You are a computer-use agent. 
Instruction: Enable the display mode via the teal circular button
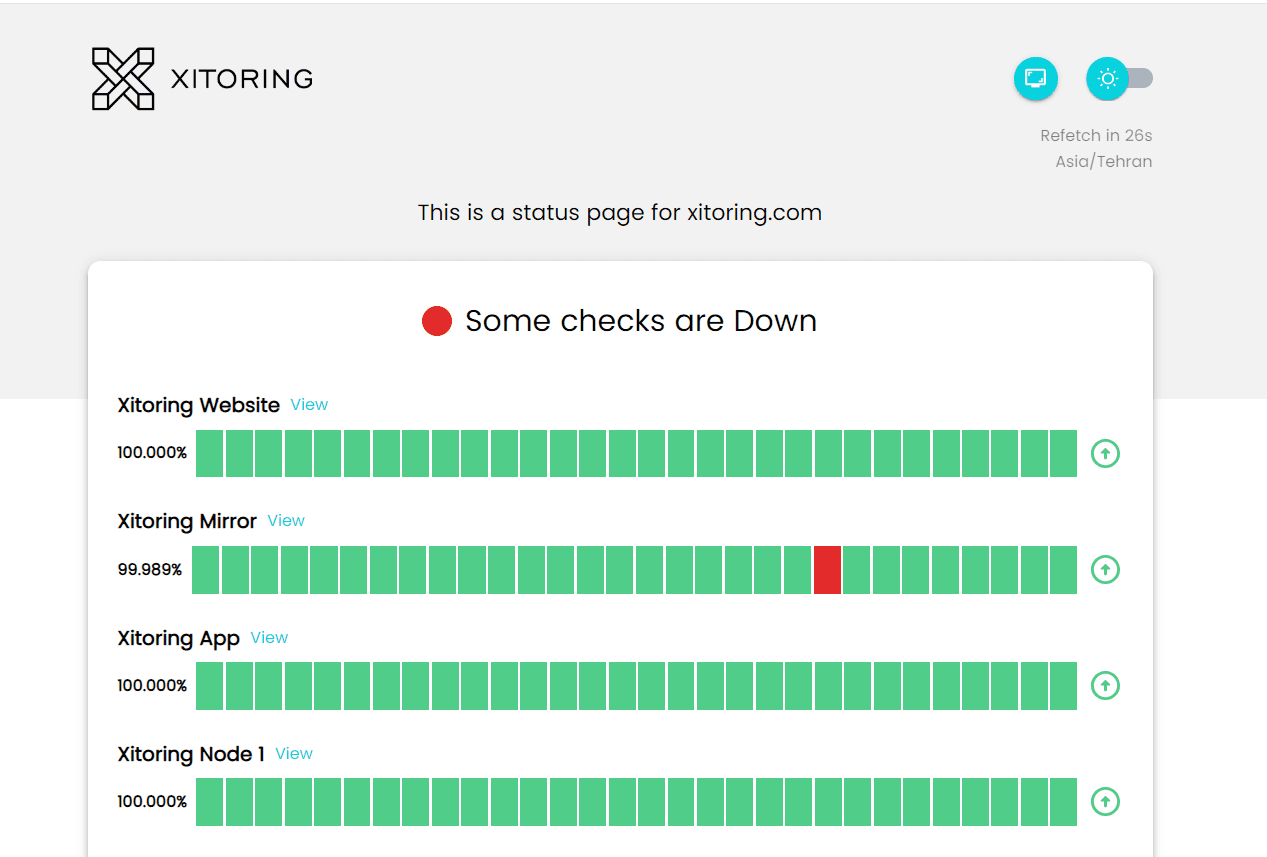coord(1035,78)
